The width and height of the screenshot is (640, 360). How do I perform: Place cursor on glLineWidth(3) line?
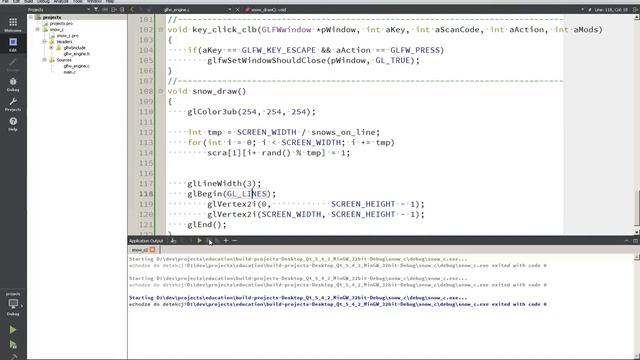coord(224,184)
